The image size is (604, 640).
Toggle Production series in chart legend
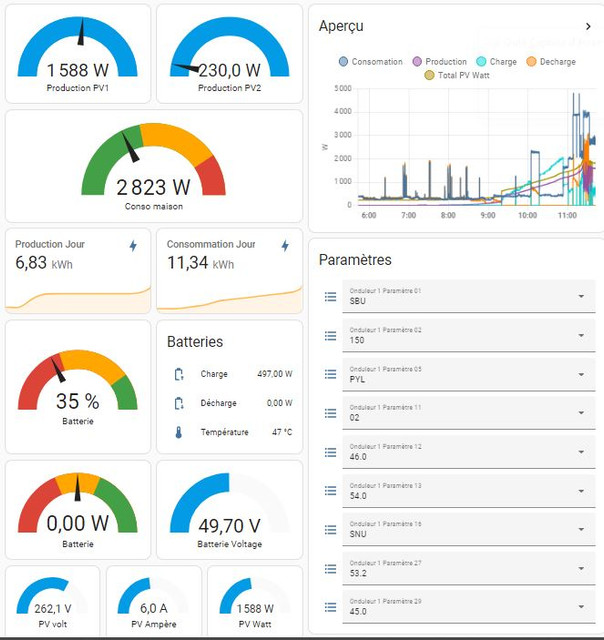[x=440, y=62]
